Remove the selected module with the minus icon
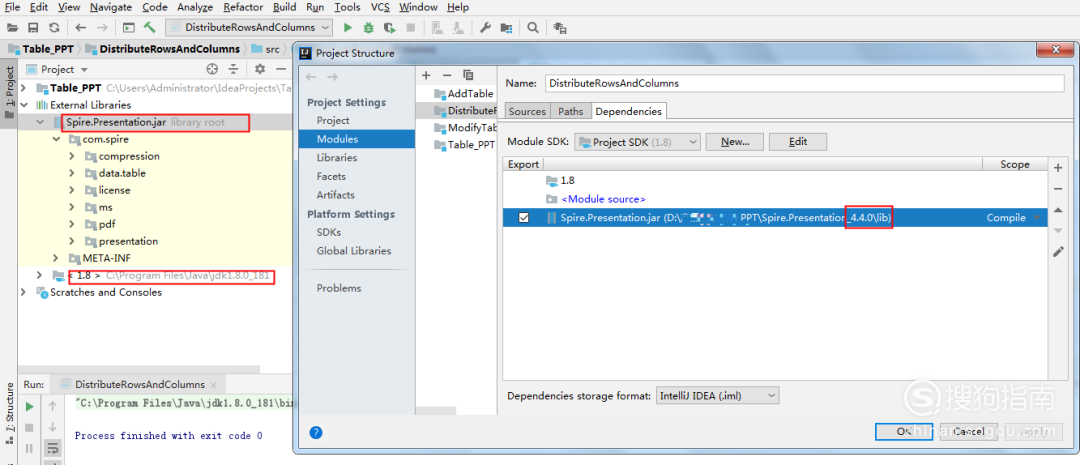 click(447, 75)
